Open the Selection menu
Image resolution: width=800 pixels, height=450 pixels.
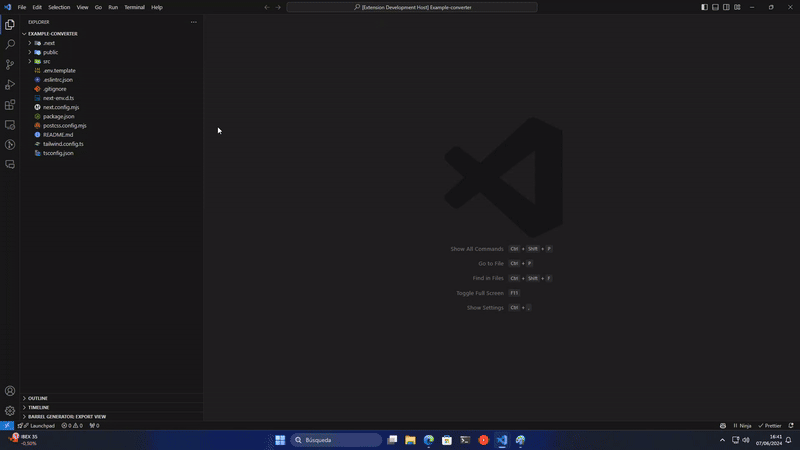(x=59, y=7)
